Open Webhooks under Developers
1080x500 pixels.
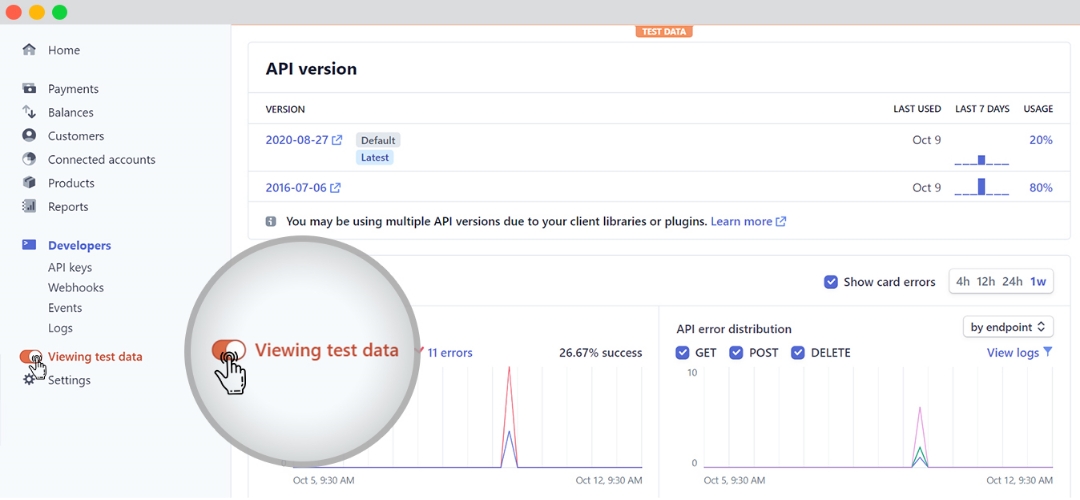click(x=76, y=287)
